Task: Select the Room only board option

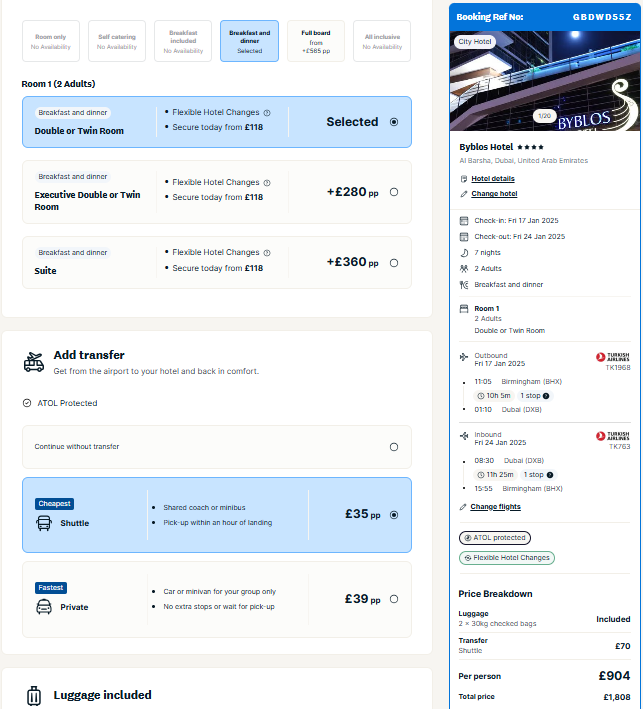Action: point(51,41)
